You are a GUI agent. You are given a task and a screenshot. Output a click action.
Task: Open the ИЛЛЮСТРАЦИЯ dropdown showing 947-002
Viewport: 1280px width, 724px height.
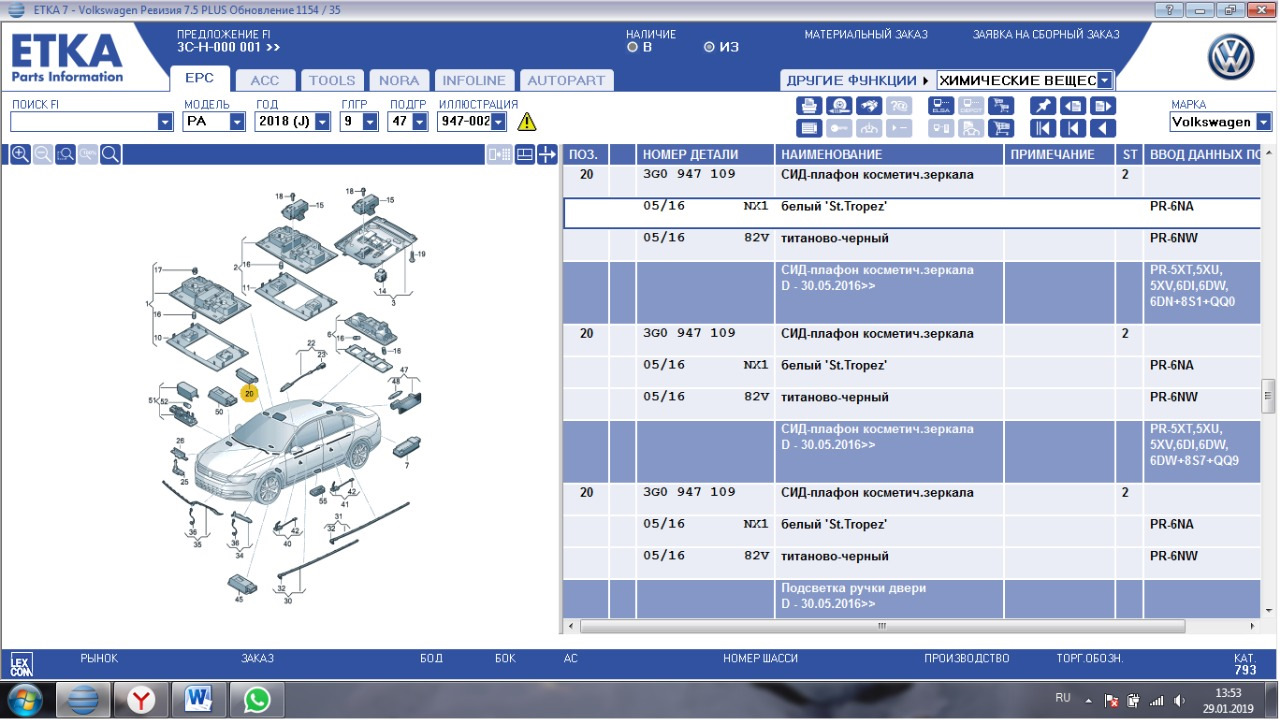[x=498, y=122]
